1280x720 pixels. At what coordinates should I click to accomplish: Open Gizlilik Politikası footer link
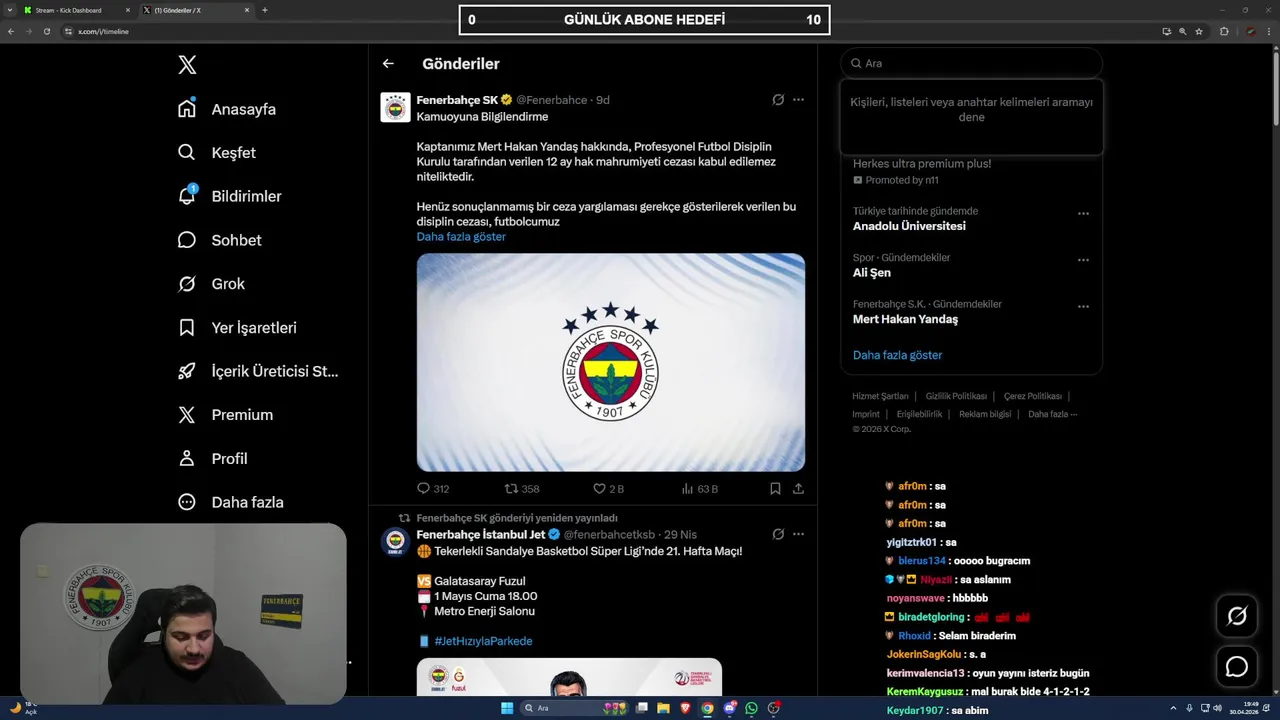click(956, 396)
